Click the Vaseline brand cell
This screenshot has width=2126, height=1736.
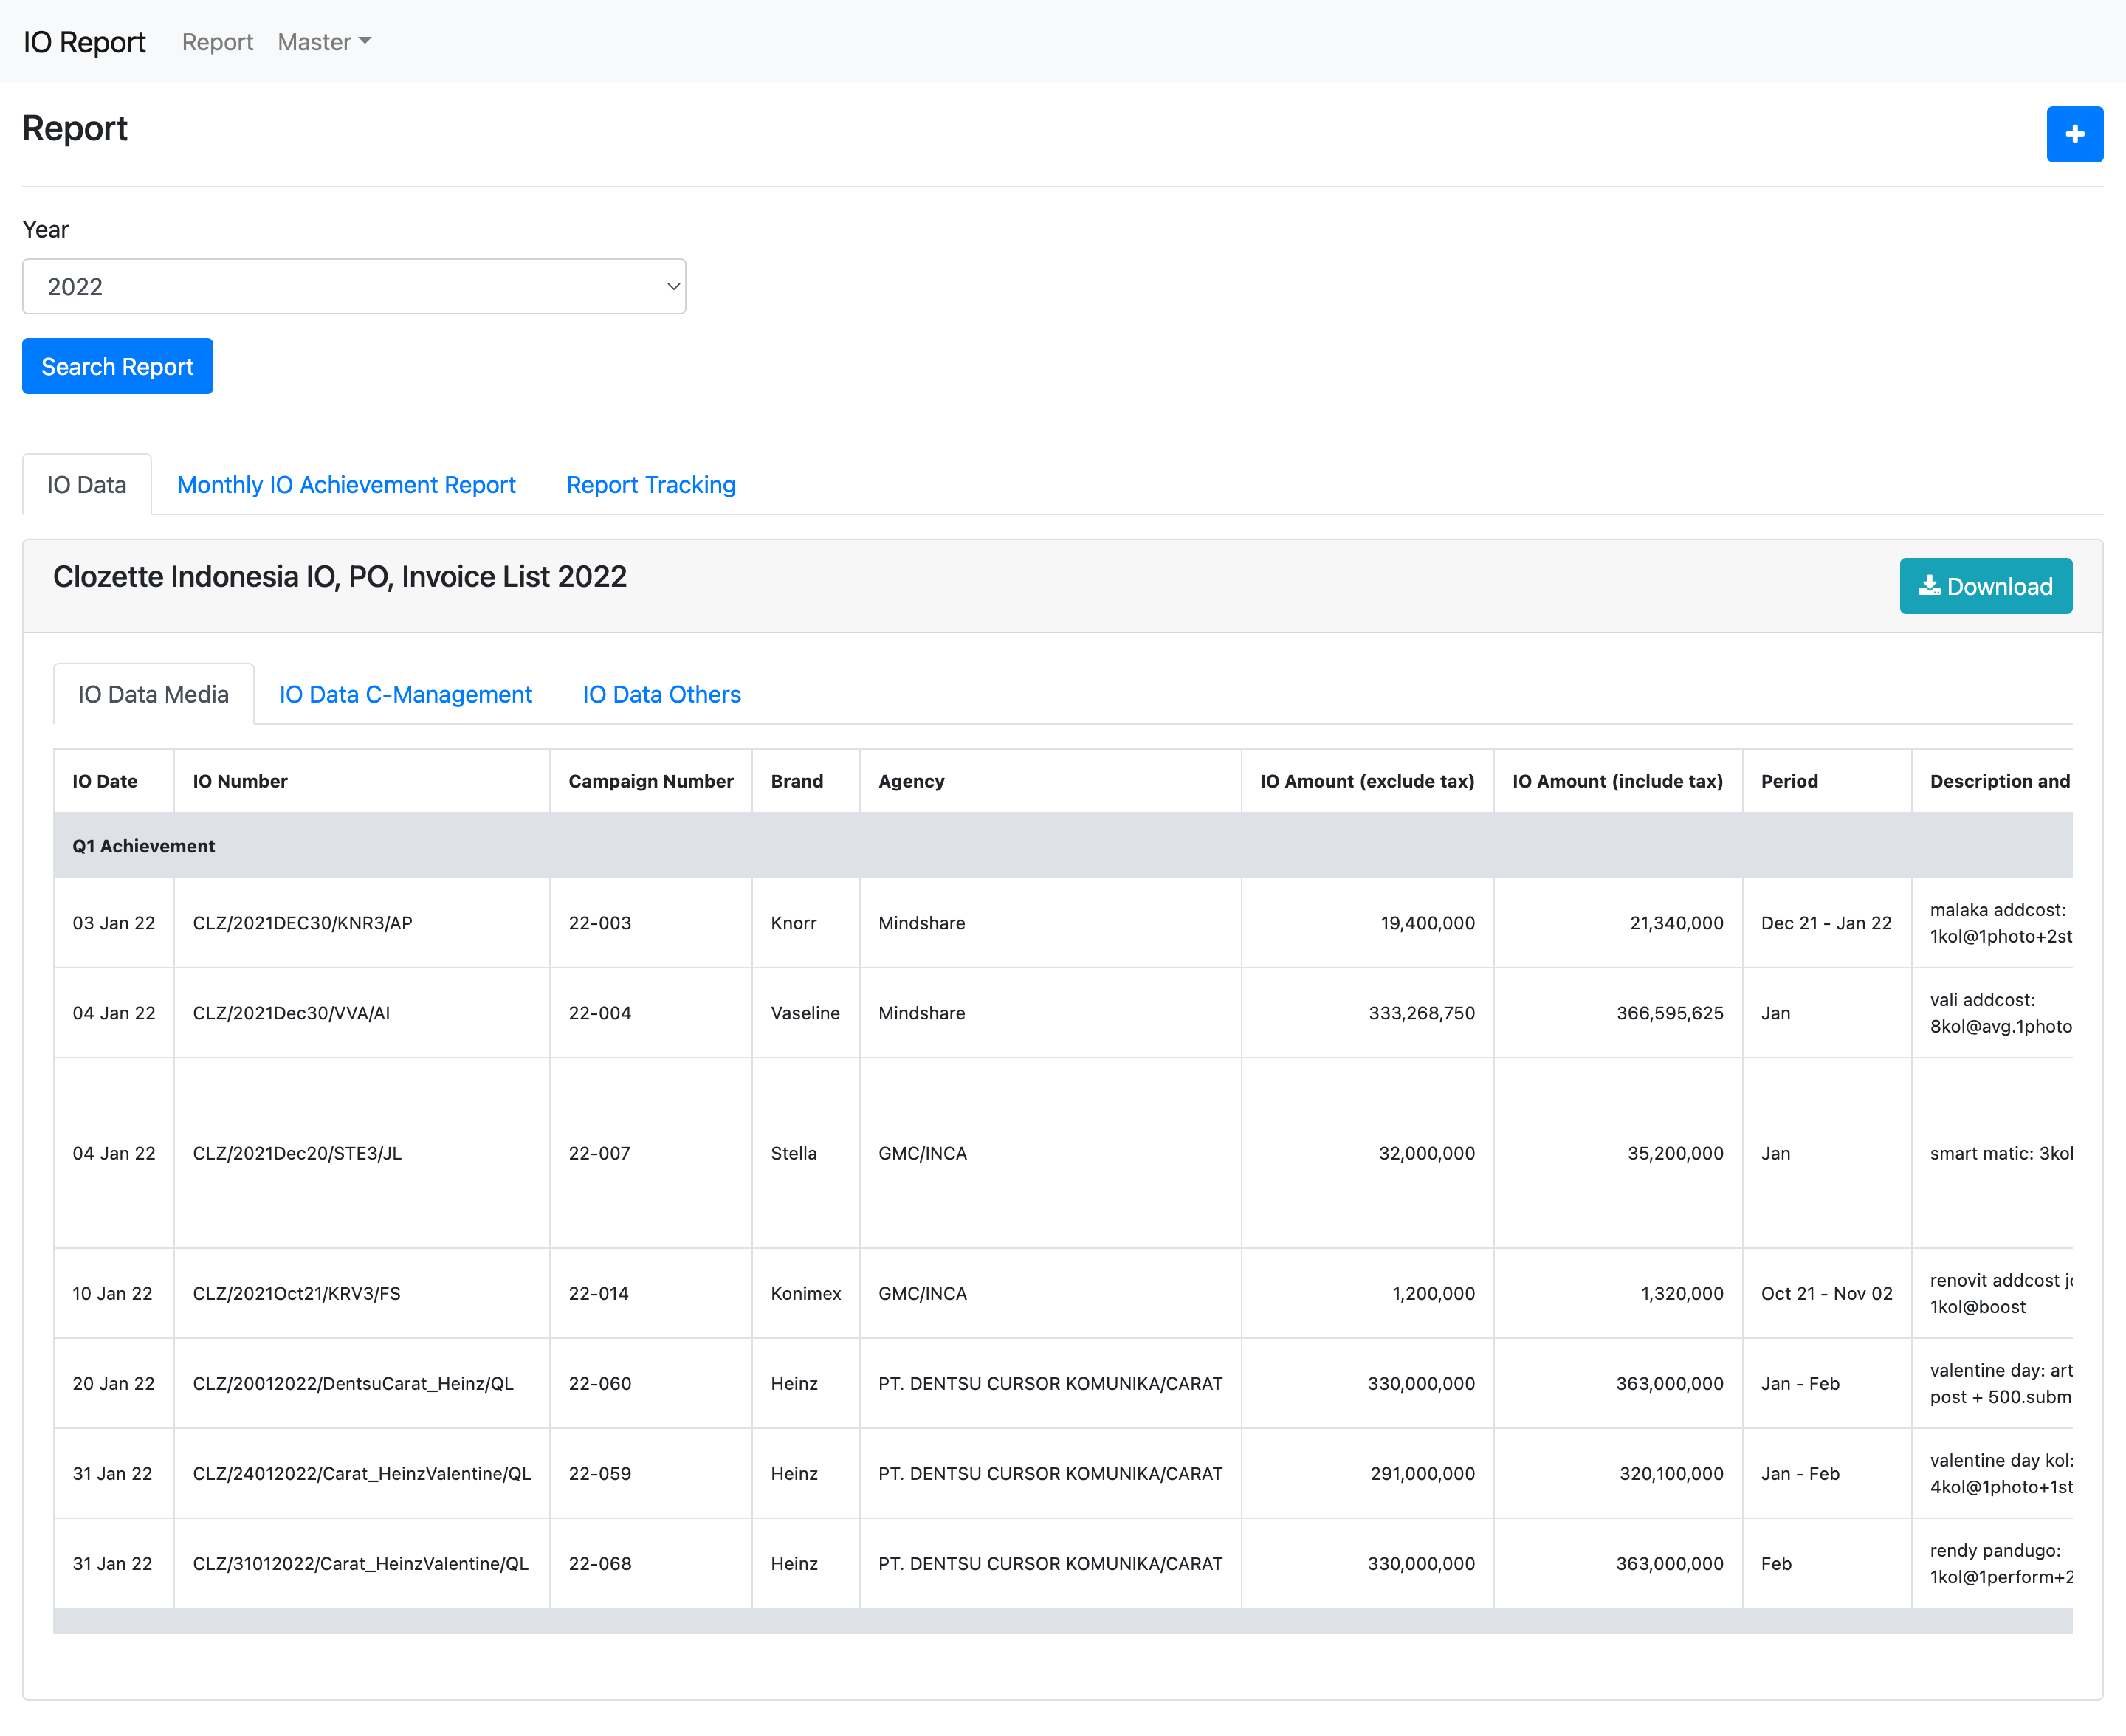[805, 1013]
